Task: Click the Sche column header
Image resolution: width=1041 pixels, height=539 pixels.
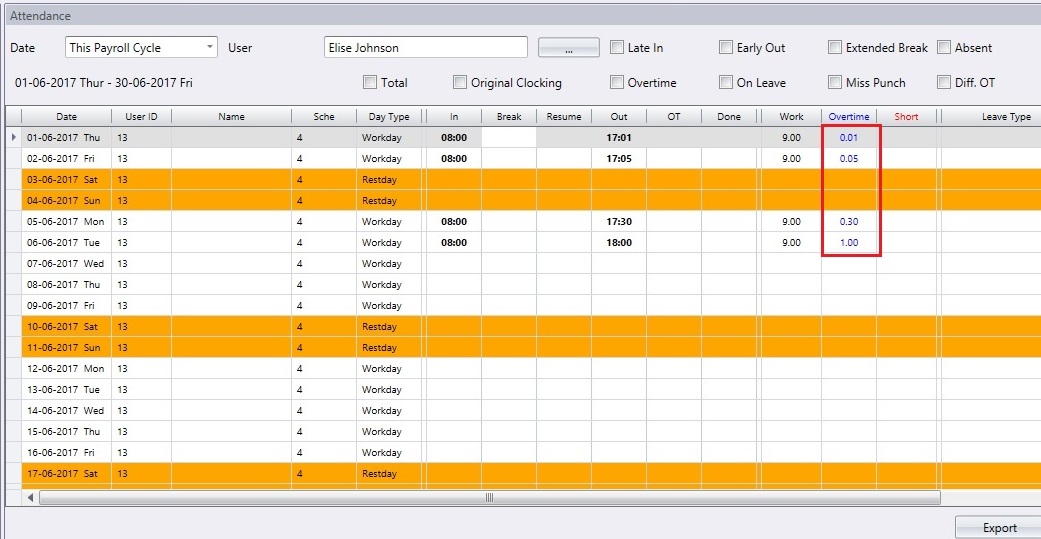Action: coord(324,117)
